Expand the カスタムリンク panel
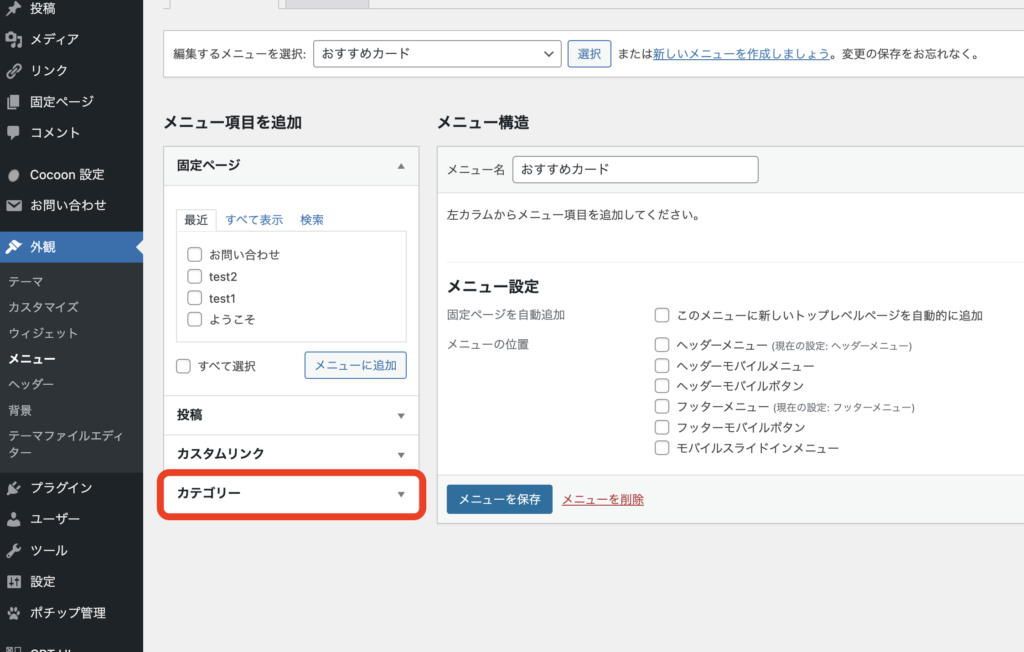 [x=291, y=454]
